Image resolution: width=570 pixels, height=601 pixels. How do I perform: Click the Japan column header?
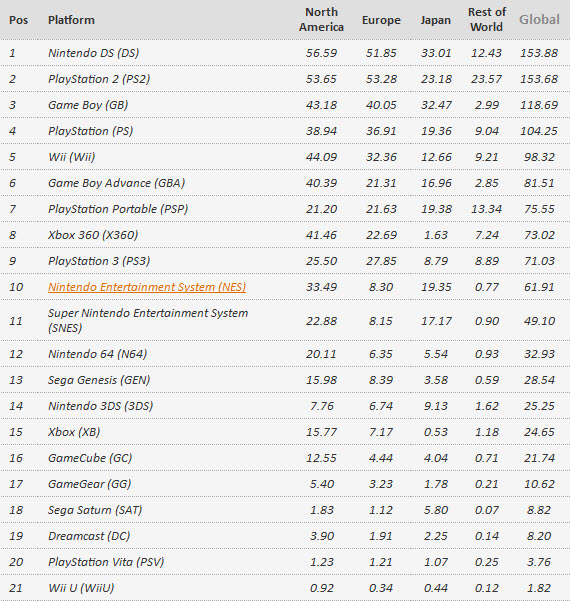tap(435, 20)
